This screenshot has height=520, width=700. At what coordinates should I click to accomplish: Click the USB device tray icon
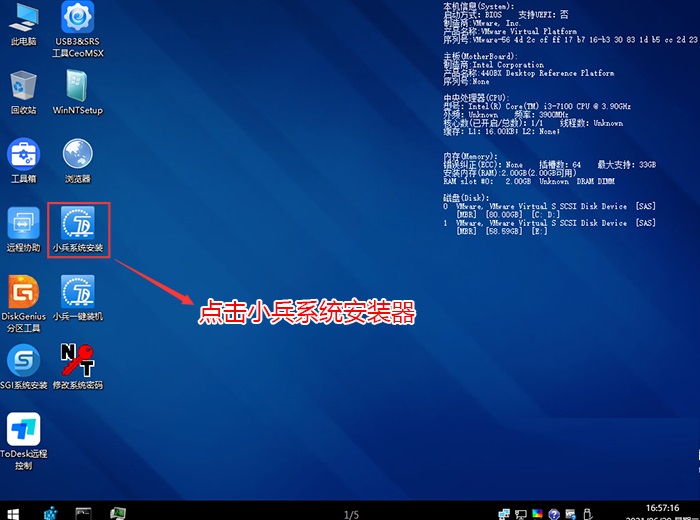pos(587,514)
